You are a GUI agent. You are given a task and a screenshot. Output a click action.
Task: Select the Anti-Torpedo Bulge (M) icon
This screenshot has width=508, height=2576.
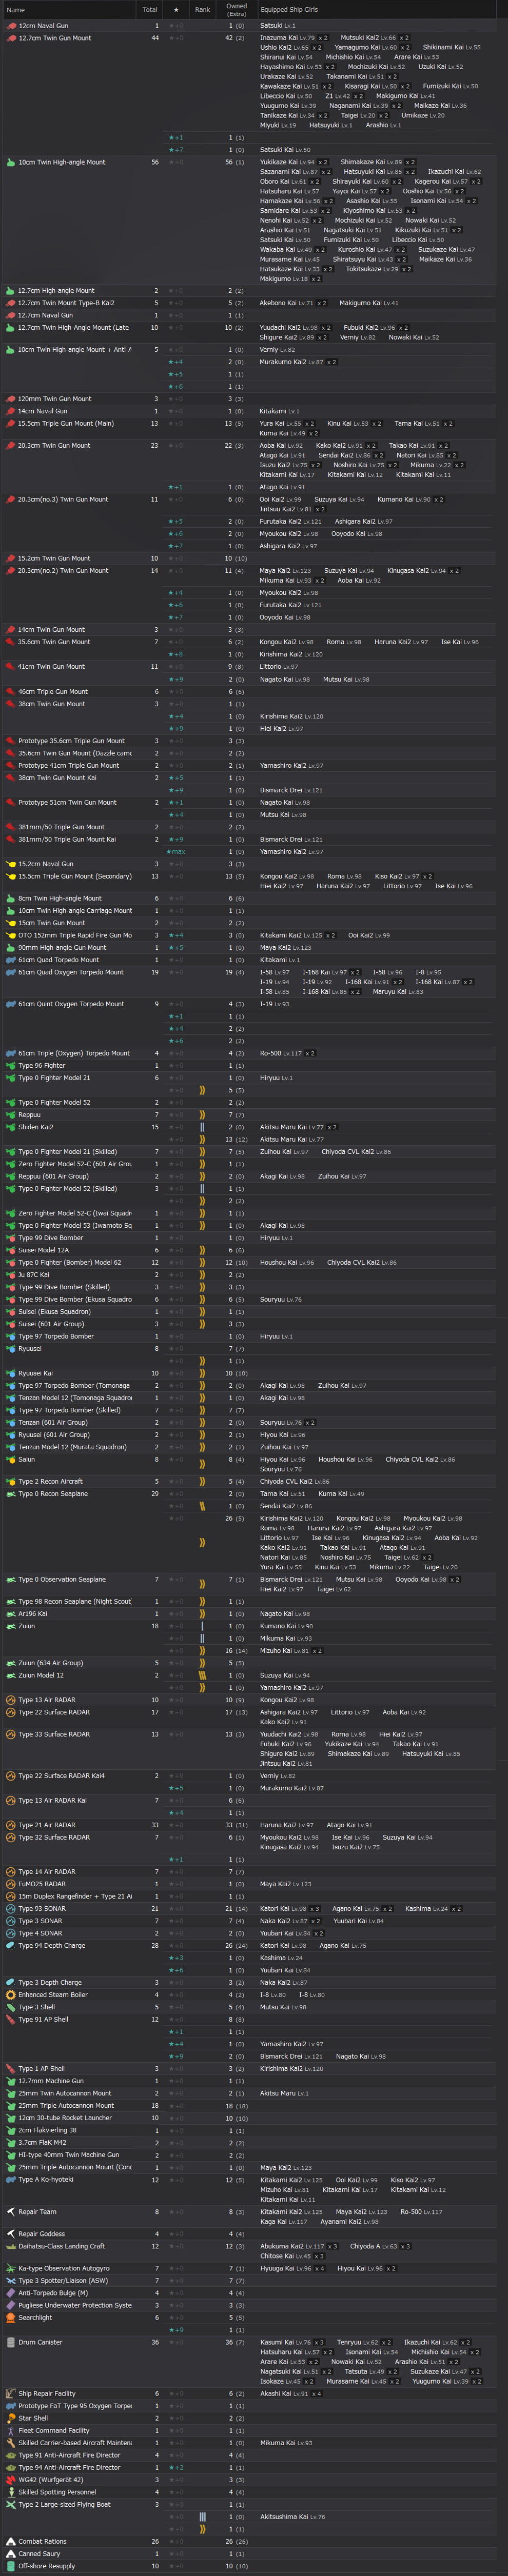[11, 2293]
